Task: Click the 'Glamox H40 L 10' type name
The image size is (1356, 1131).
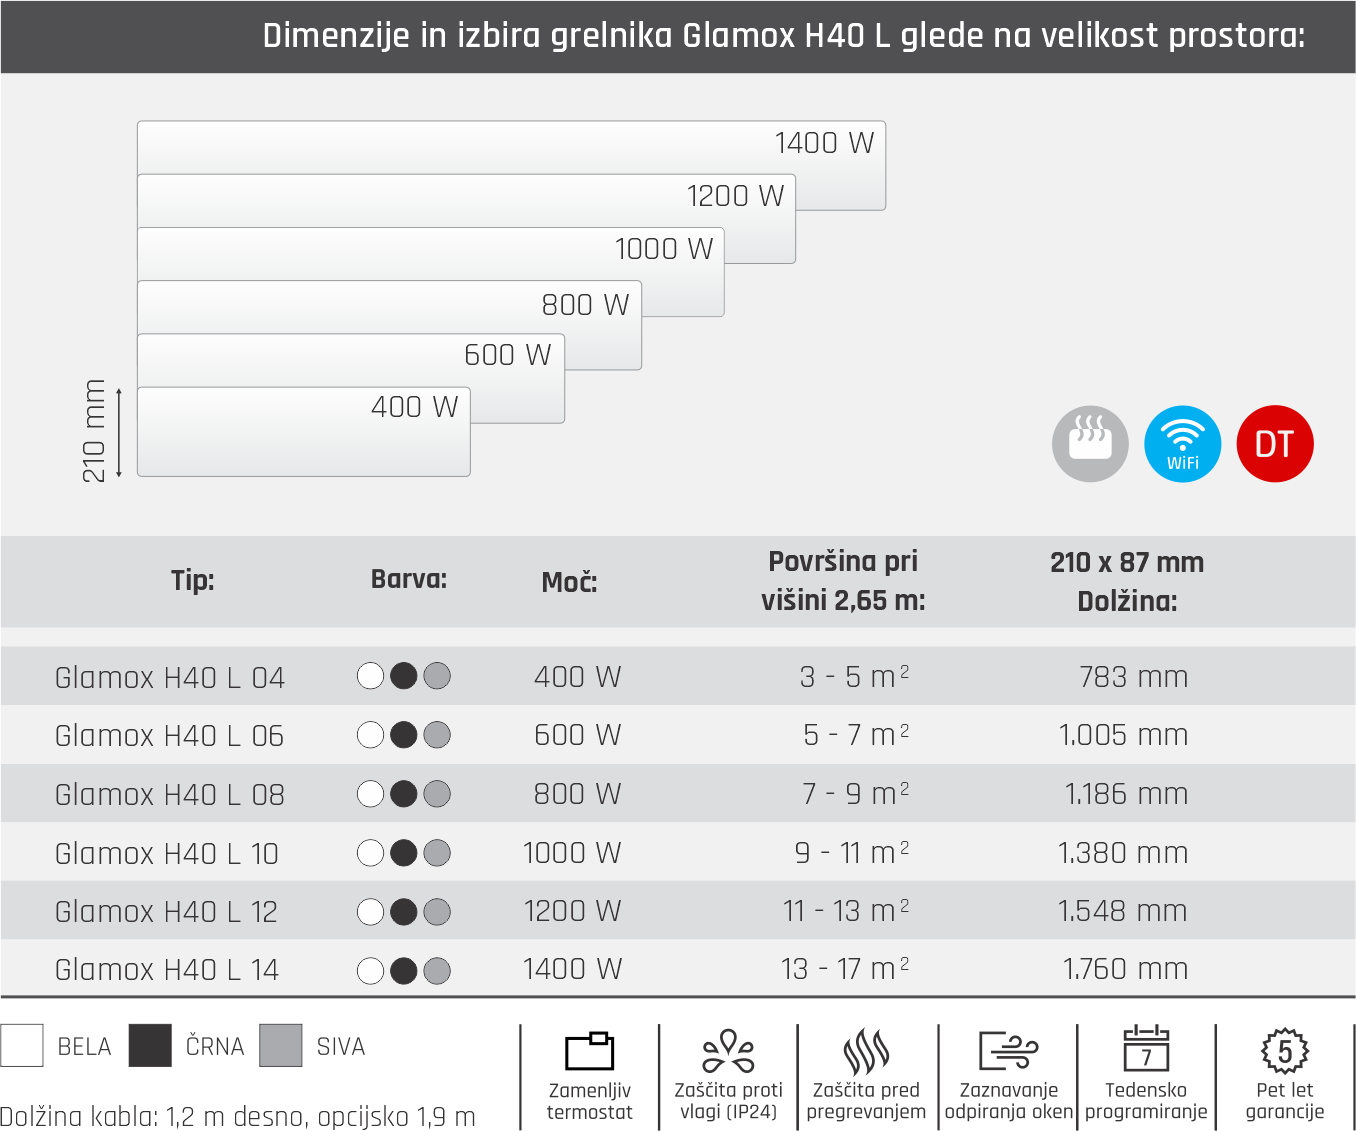Action: coord(167,853)
